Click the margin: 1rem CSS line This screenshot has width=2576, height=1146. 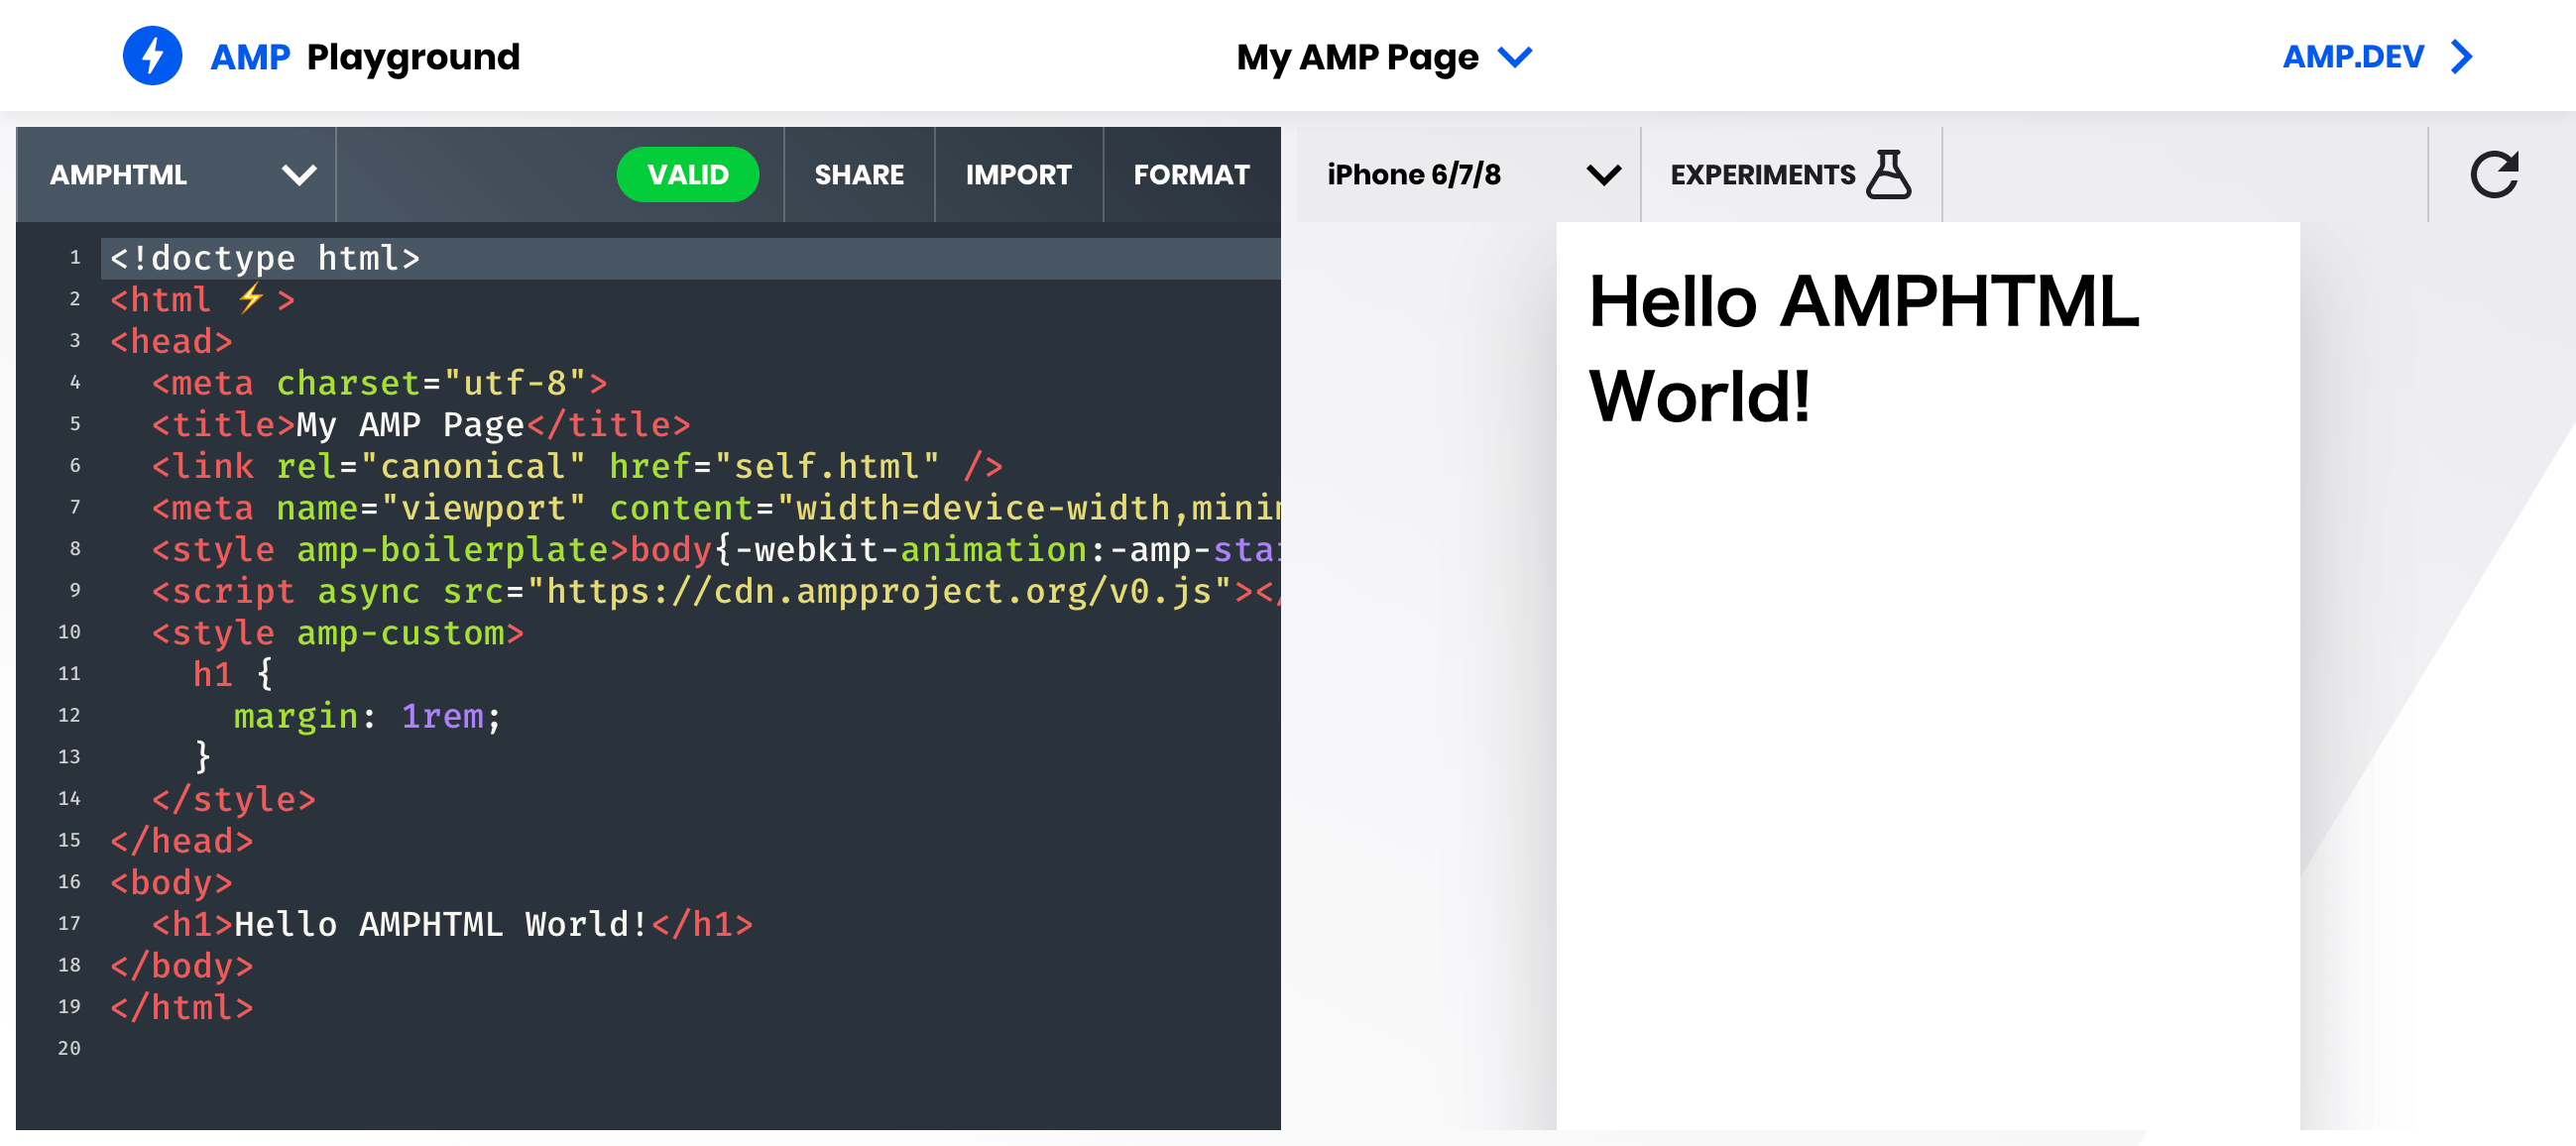366,716
